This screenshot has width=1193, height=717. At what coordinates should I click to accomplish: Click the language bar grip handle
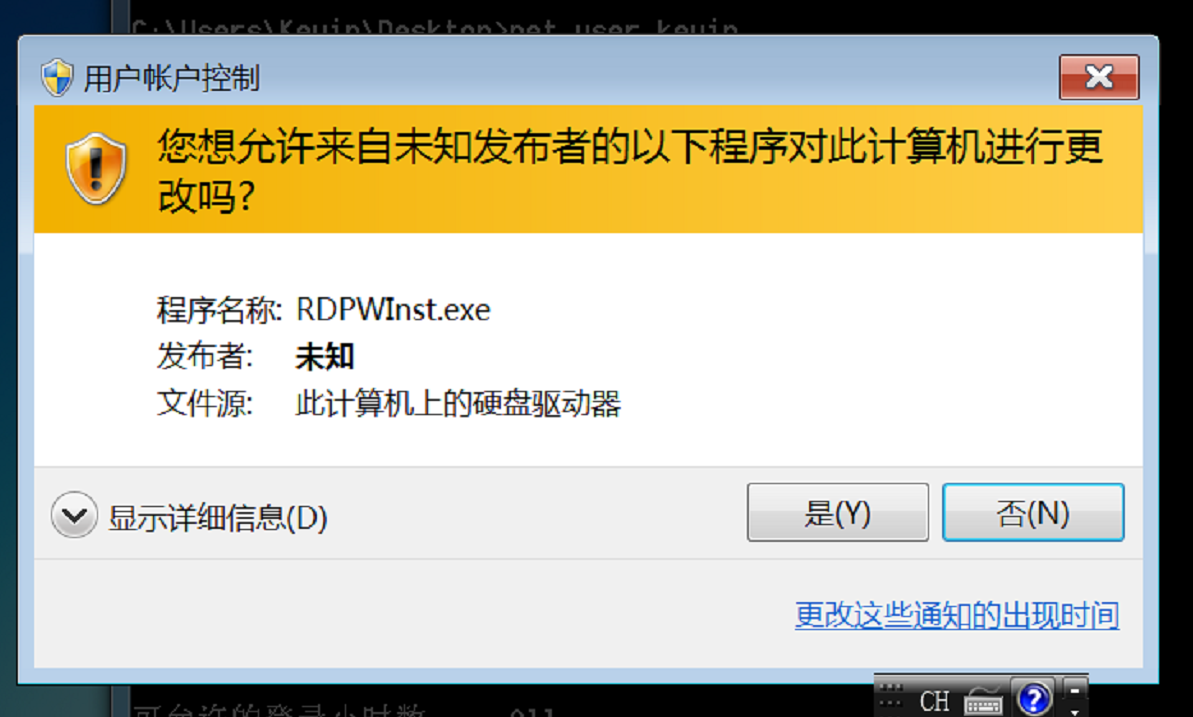click(x=890, y=695)
